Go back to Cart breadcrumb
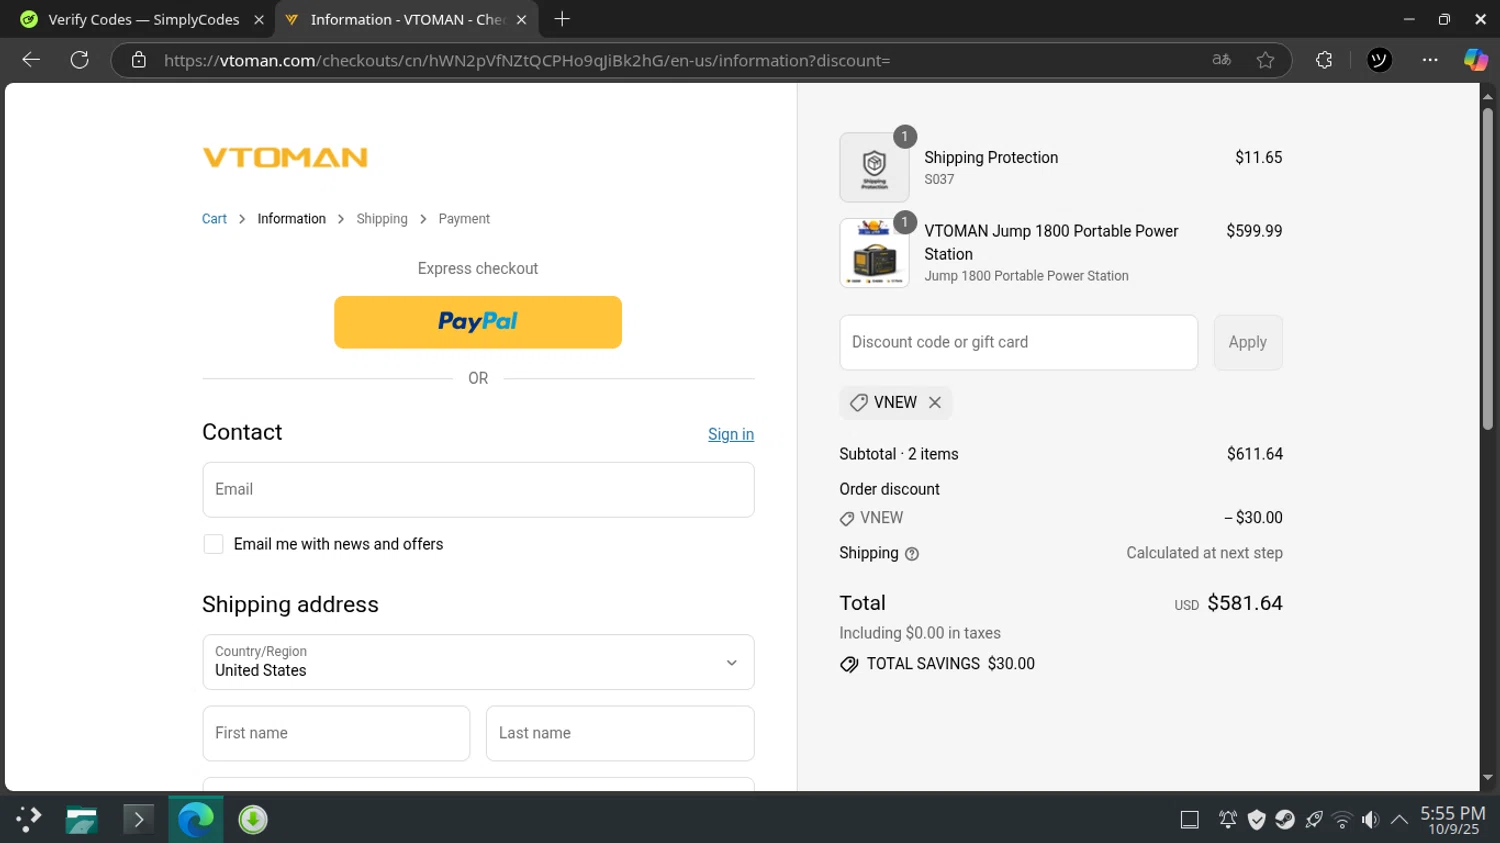Image resolution: width=1500 pixels, height=843 pixels. pos(214,219)
